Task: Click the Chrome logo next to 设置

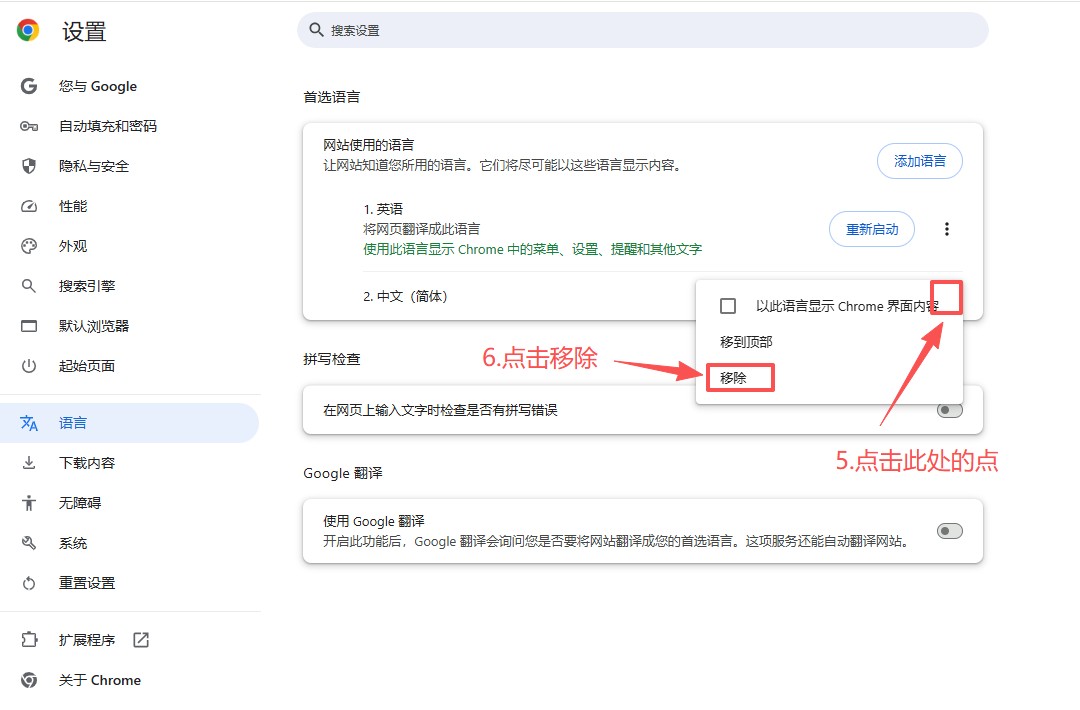Action: 27,30
